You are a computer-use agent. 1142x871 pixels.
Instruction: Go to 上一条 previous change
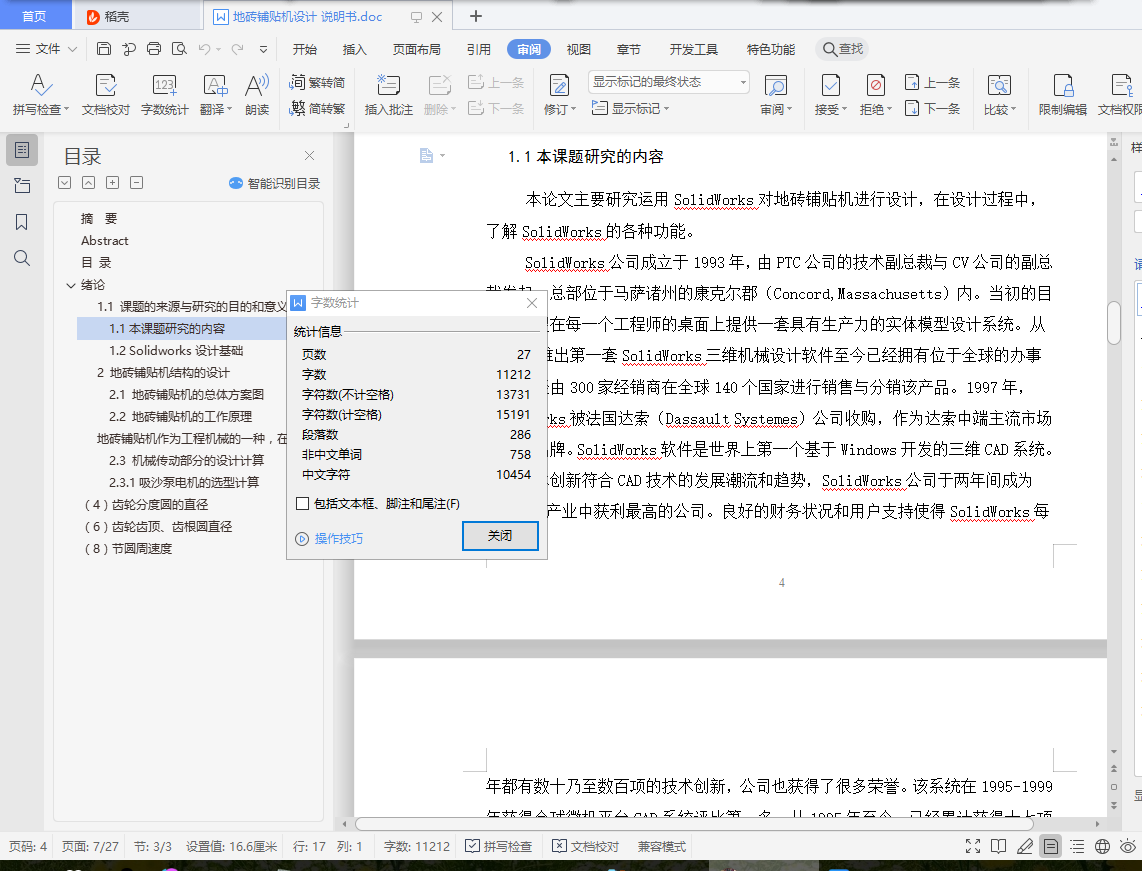coord(932,82)
